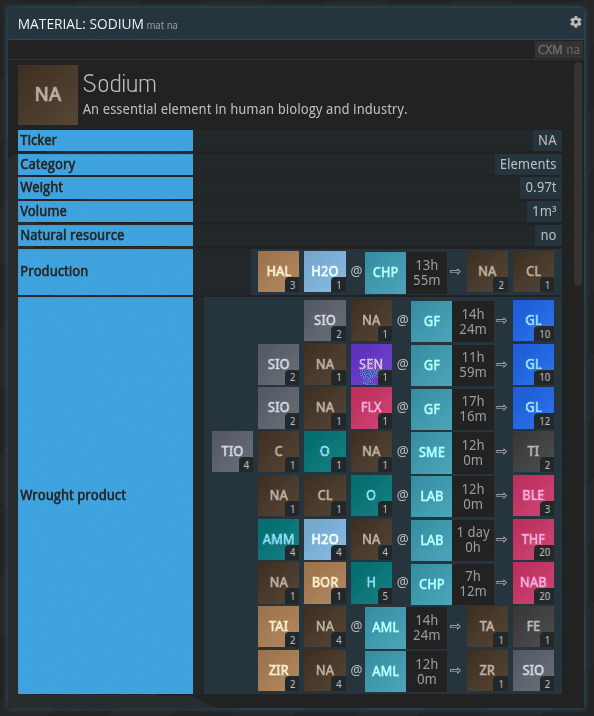Click the MATERIAL: SODIUM window title

click(80, 24)
